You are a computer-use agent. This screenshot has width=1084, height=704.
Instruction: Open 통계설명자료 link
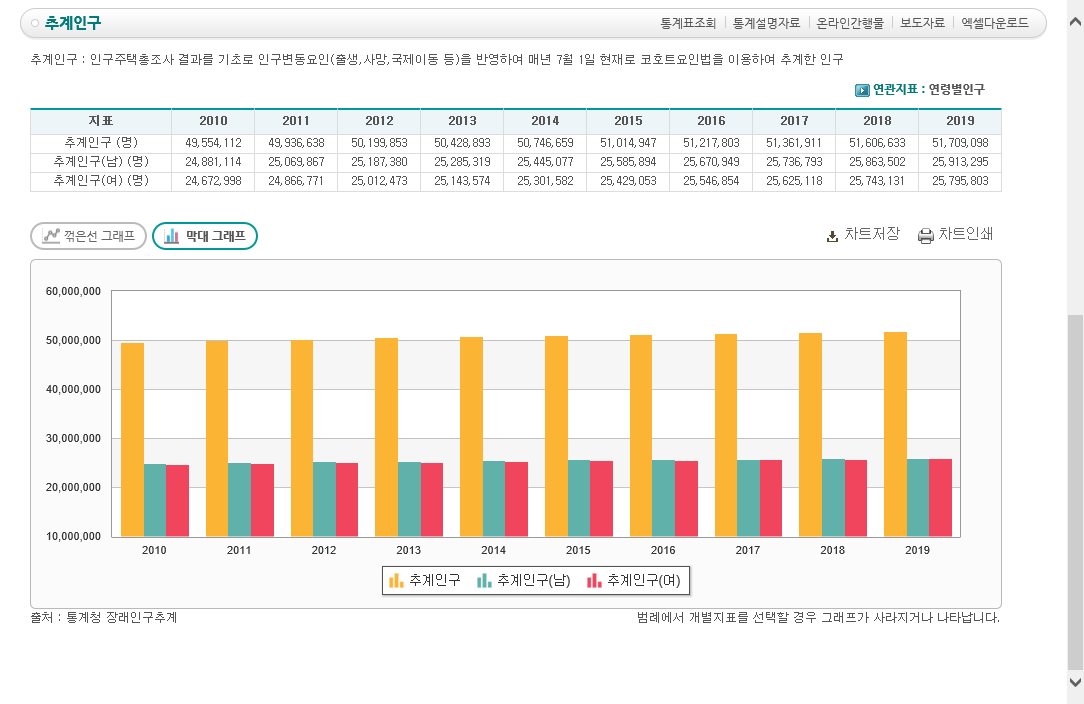(766, 23)
